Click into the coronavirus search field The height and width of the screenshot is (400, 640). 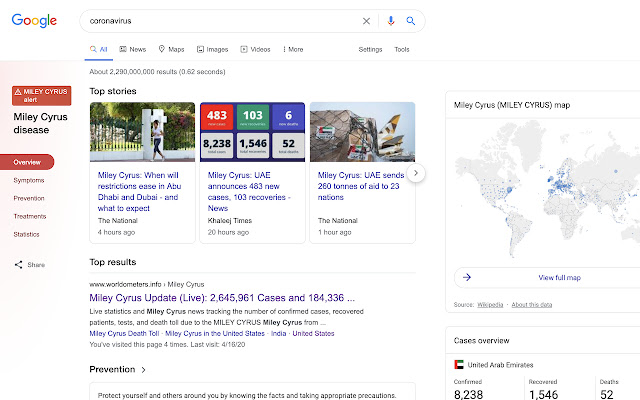point(220,20)
